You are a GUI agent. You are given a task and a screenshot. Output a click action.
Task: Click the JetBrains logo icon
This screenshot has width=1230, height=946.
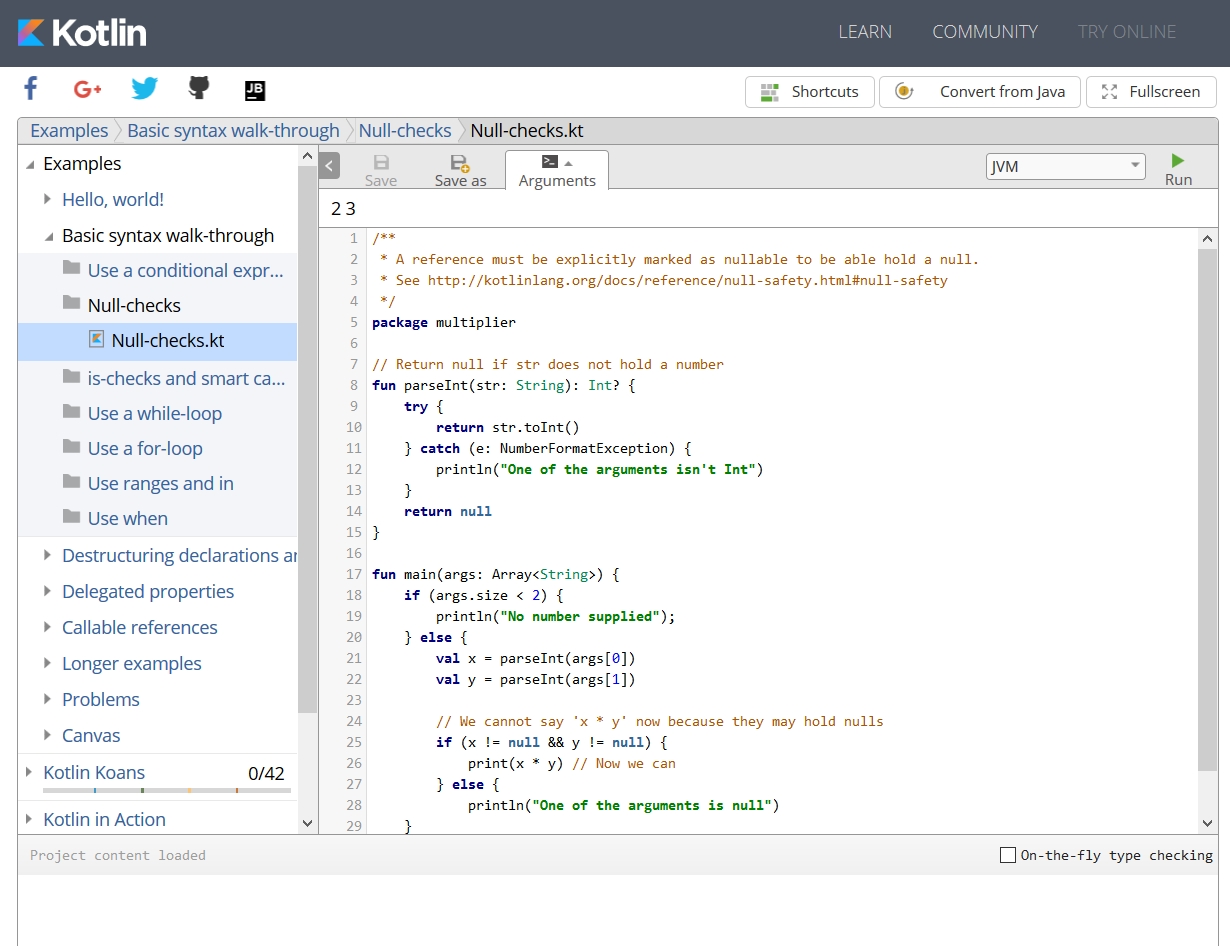tap(255, 91)
